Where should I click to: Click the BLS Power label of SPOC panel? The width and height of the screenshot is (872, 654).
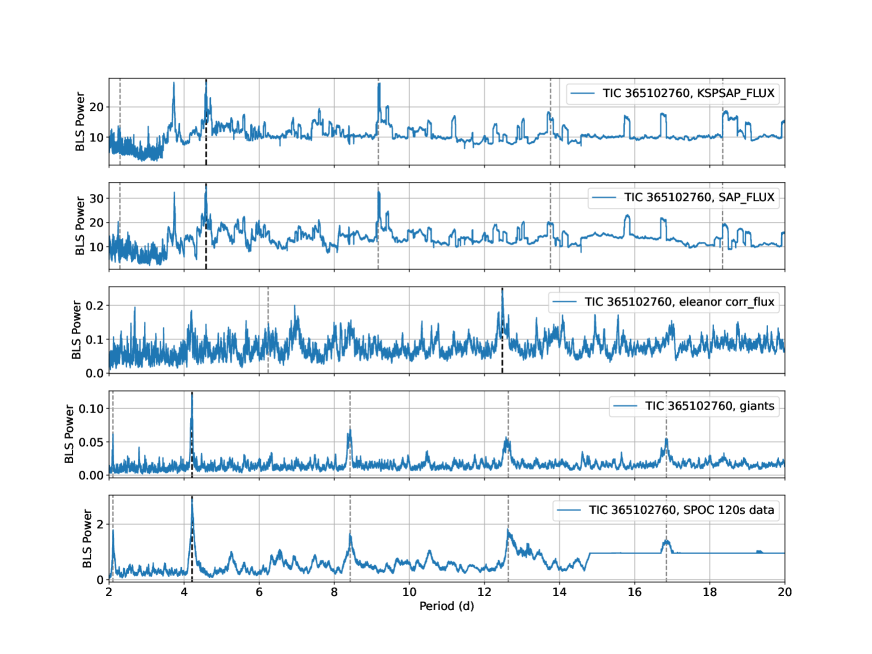click(x=87, y=538)
